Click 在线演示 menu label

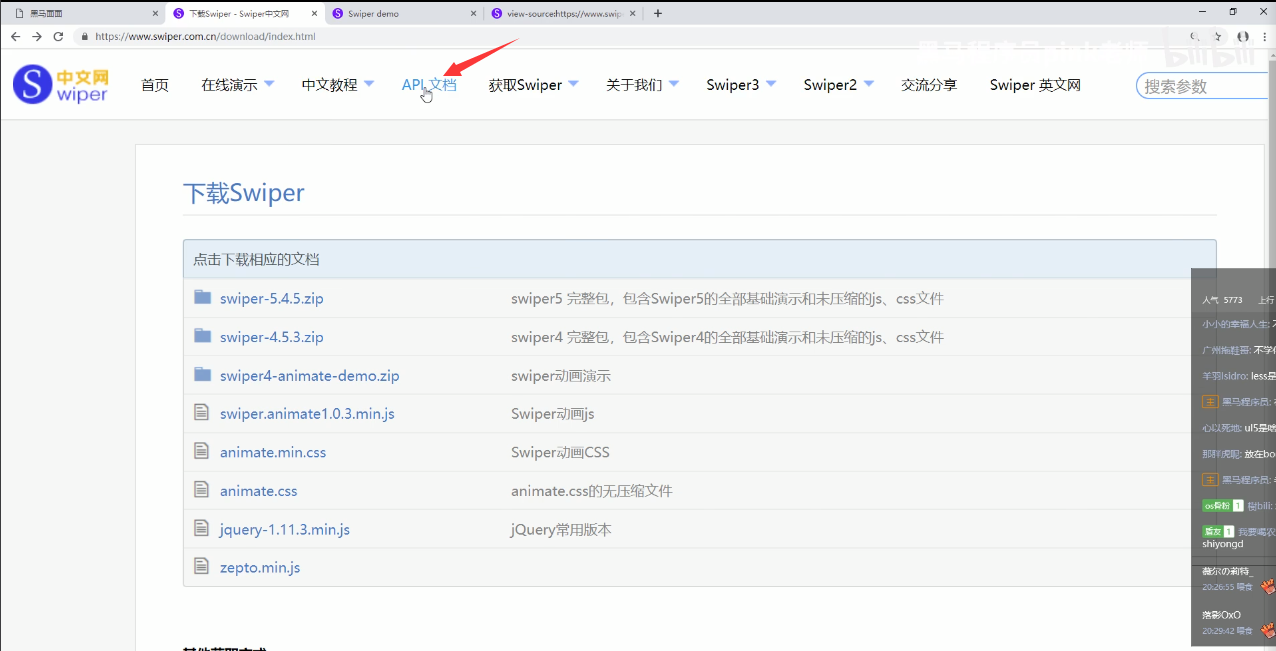(x=229, y=85)
